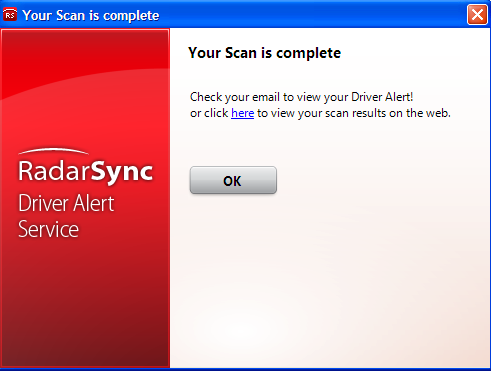Click the 'Your Scan is complete' heading

[x=264, y=53]
